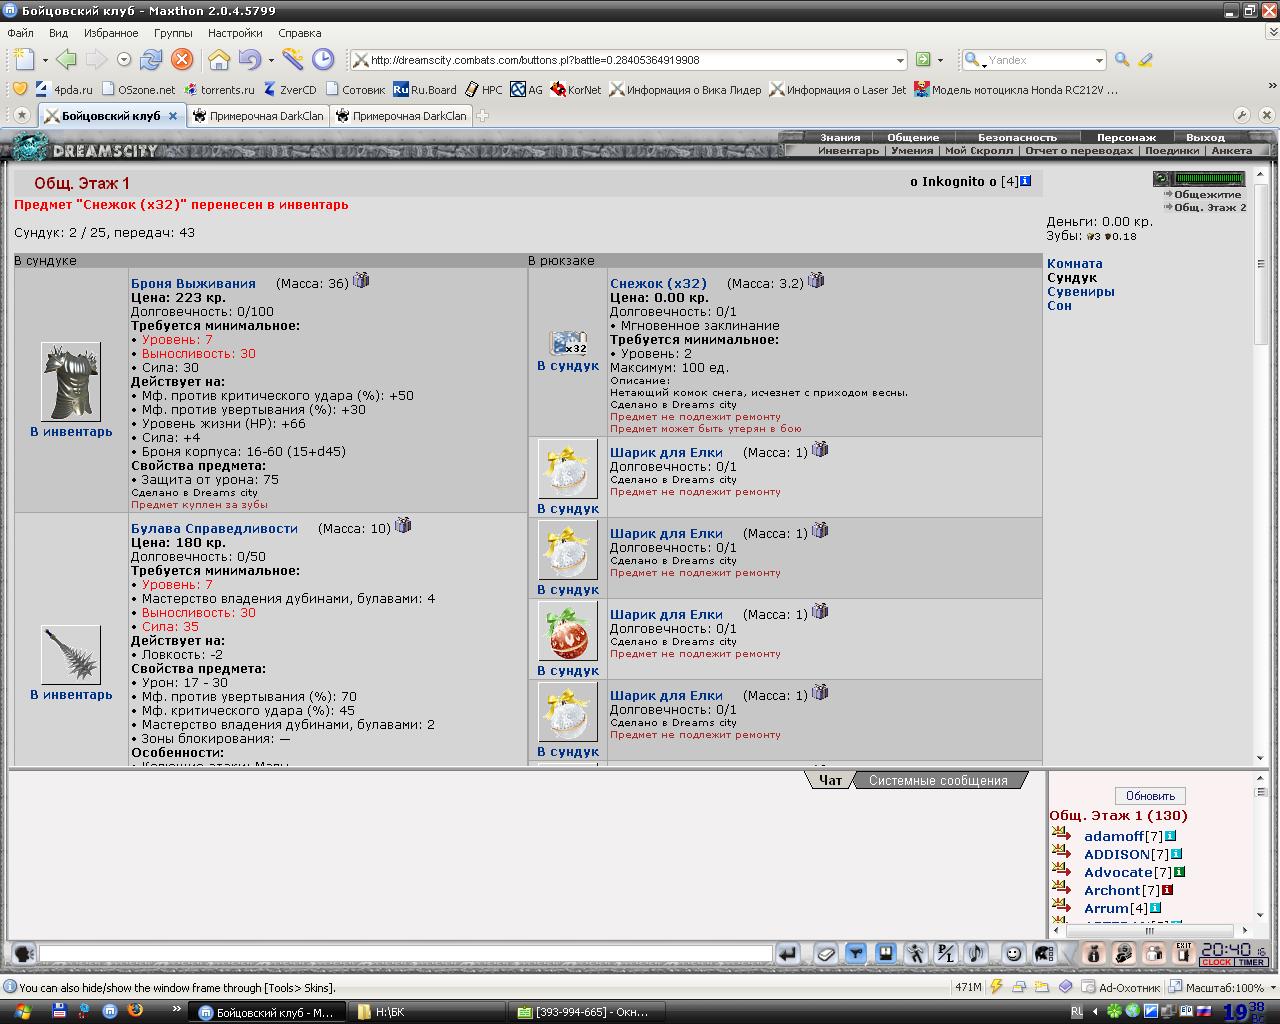The width and height of the screenshot is (1280, 1024).
Task: Switch to the Чат tab
Action: coord(830,780)
